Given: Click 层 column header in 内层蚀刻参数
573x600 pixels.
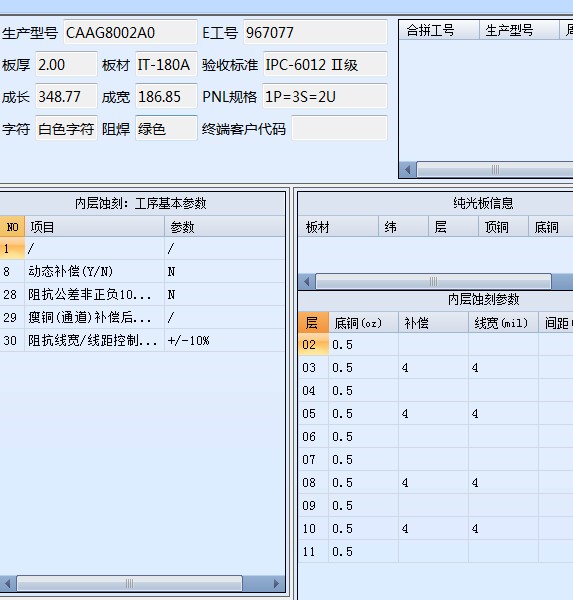Looking at the screenshot, I should click(313, 323).
